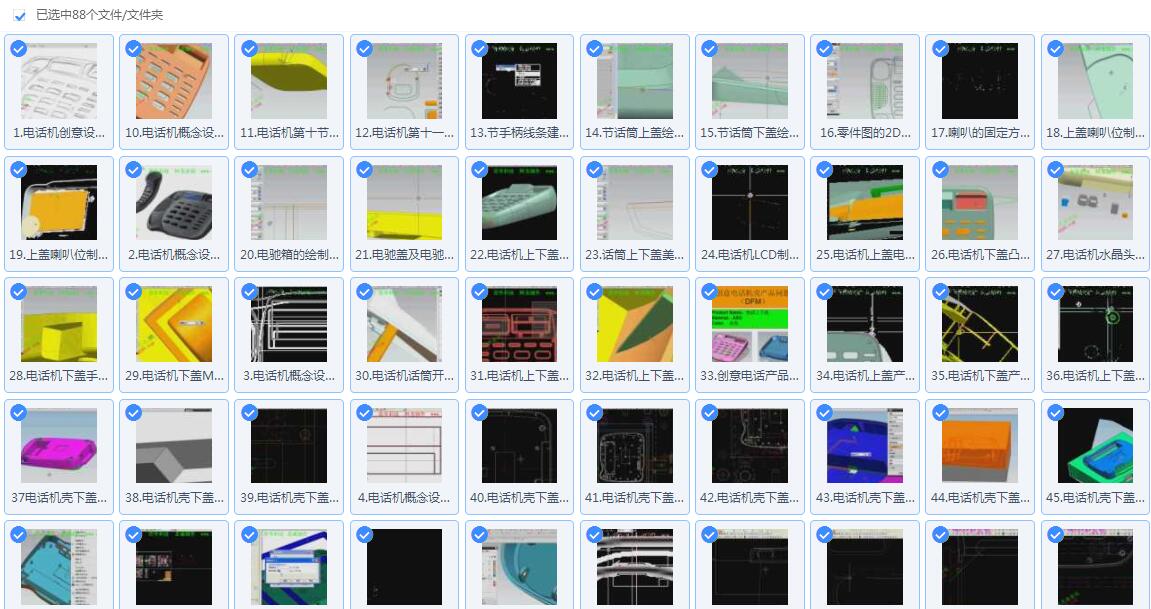Click the file name 14.节话筒上盖绘
This screenshot has width=1151, height=609.
(635, 133)
